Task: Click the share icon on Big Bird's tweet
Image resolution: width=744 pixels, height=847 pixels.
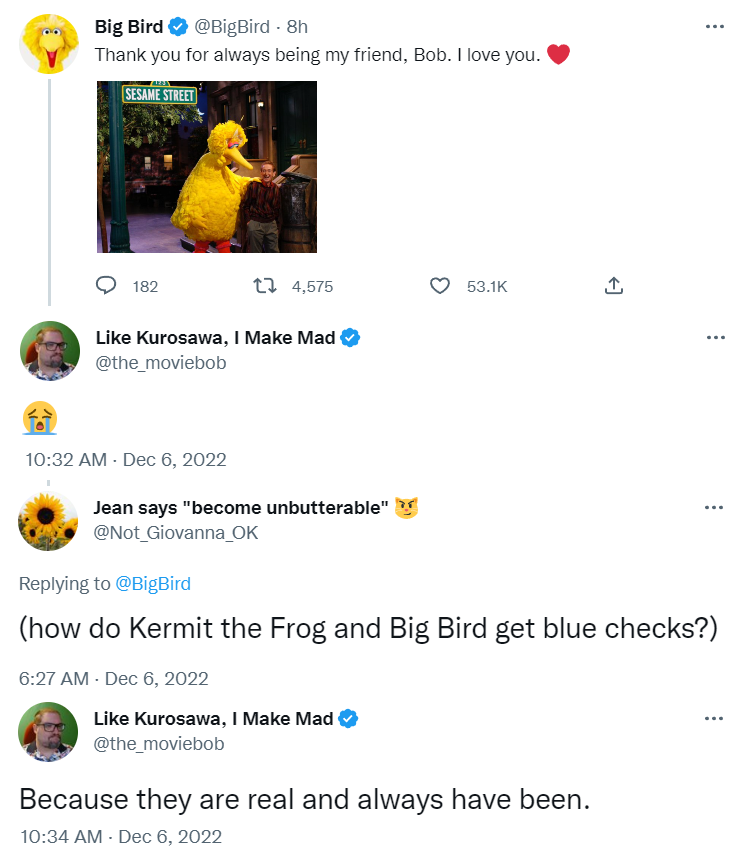Action: [613, 285]
